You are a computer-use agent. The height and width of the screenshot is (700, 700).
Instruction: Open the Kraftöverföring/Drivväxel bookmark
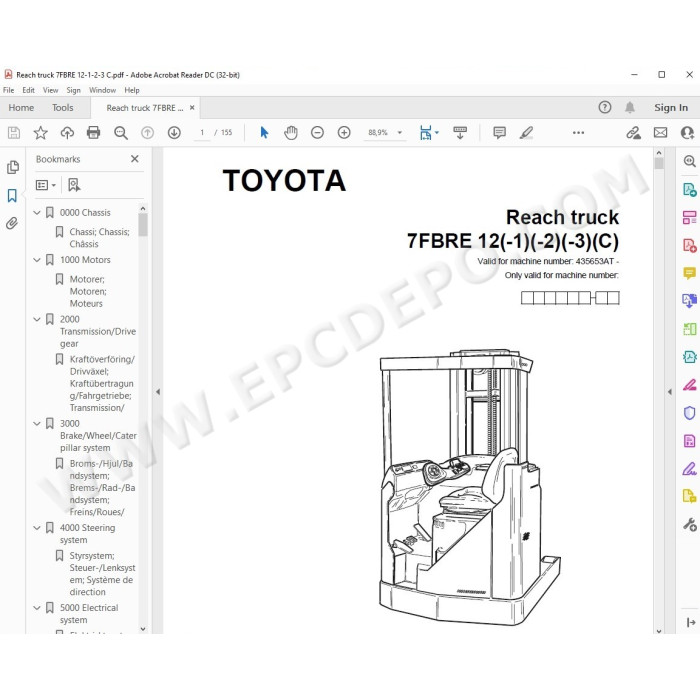pos(102,383)
